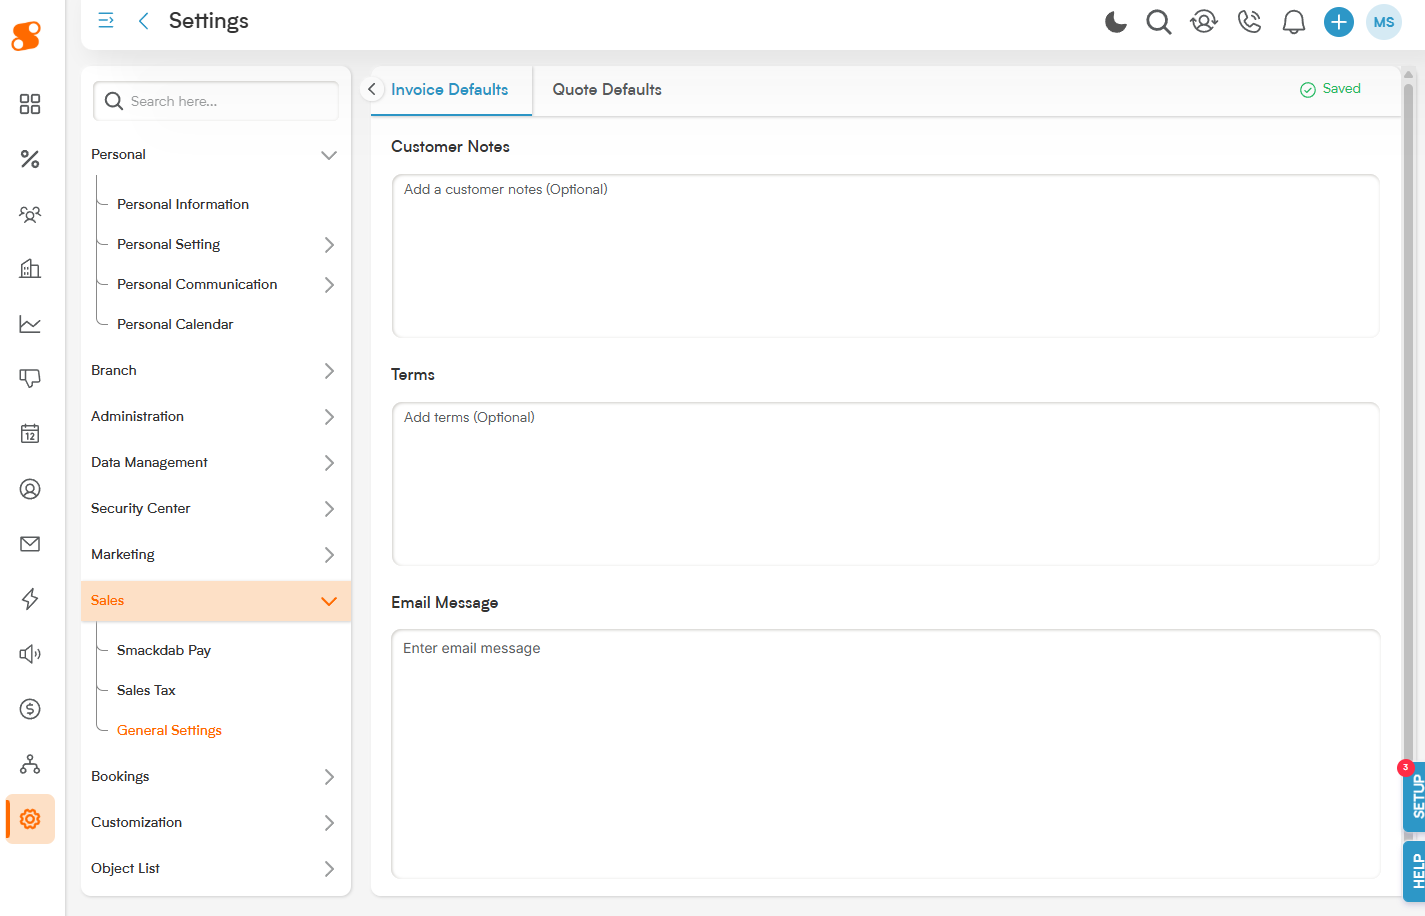Expand Personal Communication submenu
The height and width of the screenshot is (916, 1425).
(x=329, y=285)
